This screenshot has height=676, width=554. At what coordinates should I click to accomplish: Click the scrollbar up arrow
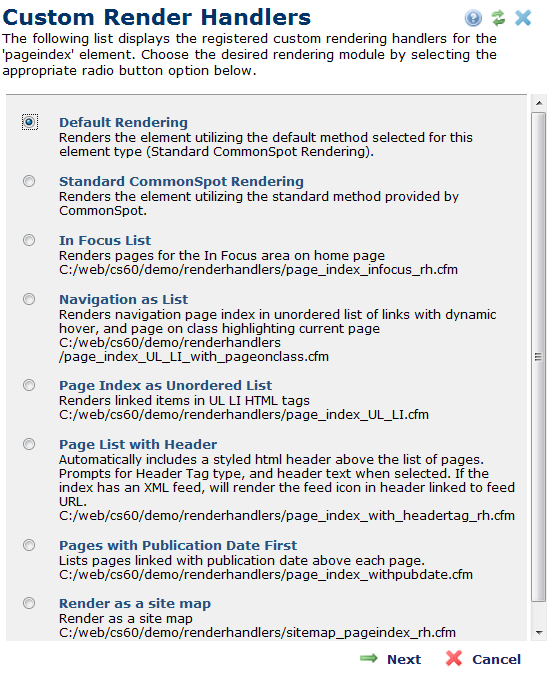pos(539,103)
